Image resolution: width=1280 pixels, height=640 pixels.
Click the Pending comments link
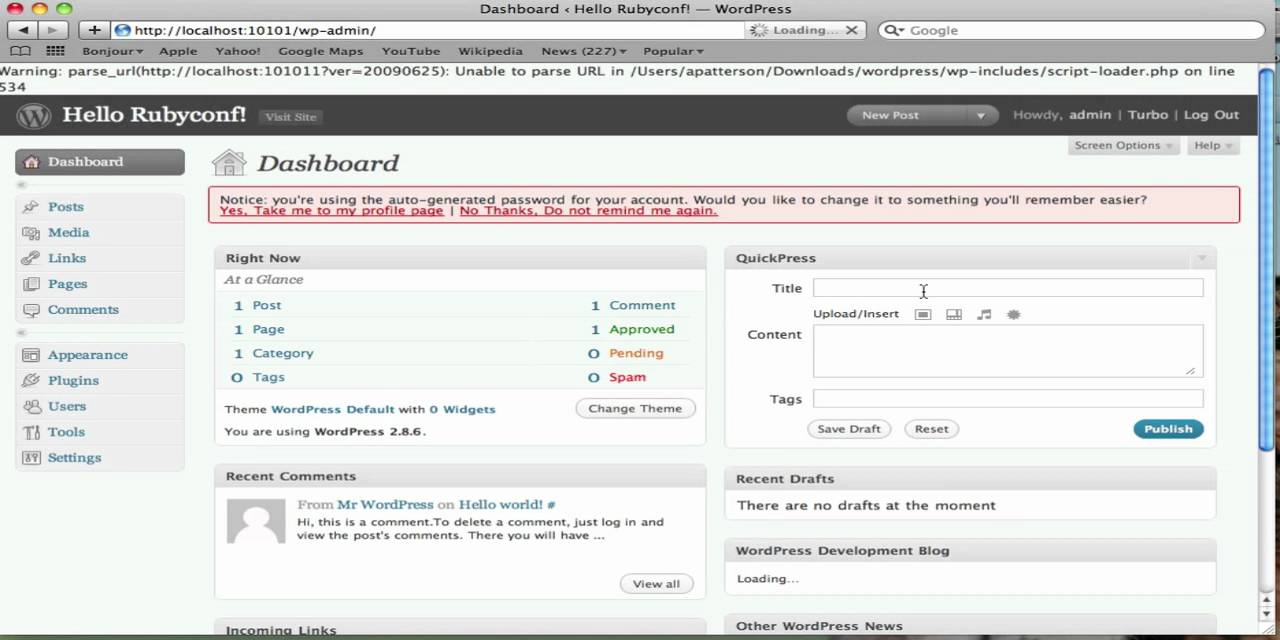pyautogui.click(x=636, y=353)
